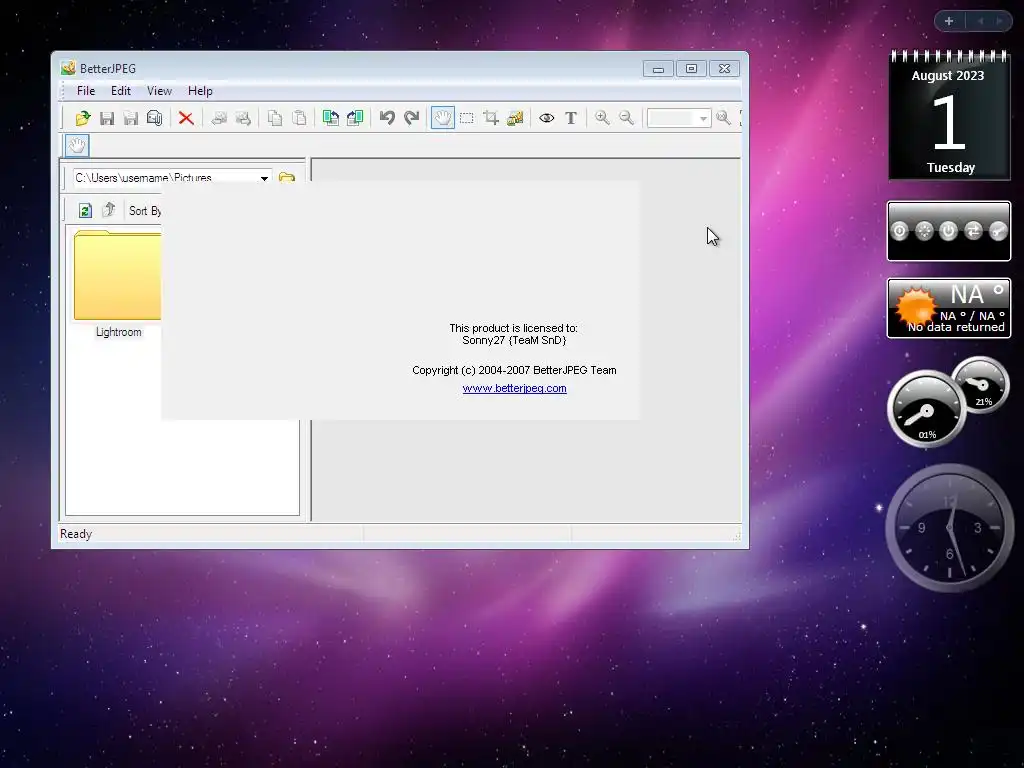Click the C:\Users path field
The image size is (1024, 768).
point(165,177)
